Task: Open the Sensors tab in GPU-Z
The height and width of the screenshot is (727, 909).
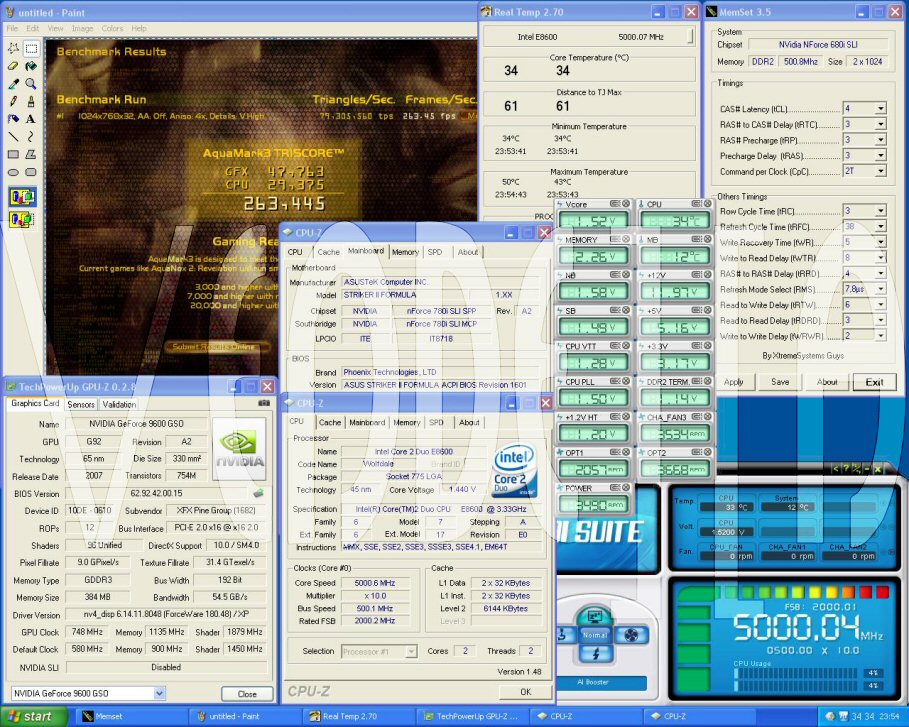Action: (x=81, y=404)
